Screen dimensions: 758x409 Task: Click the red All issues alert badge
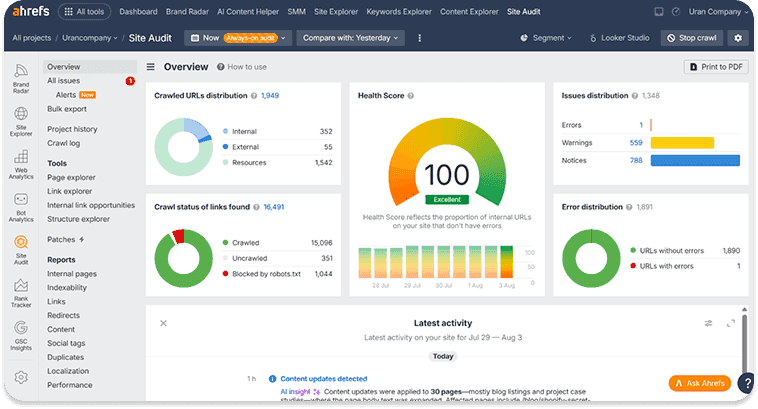tap(130, 81)
